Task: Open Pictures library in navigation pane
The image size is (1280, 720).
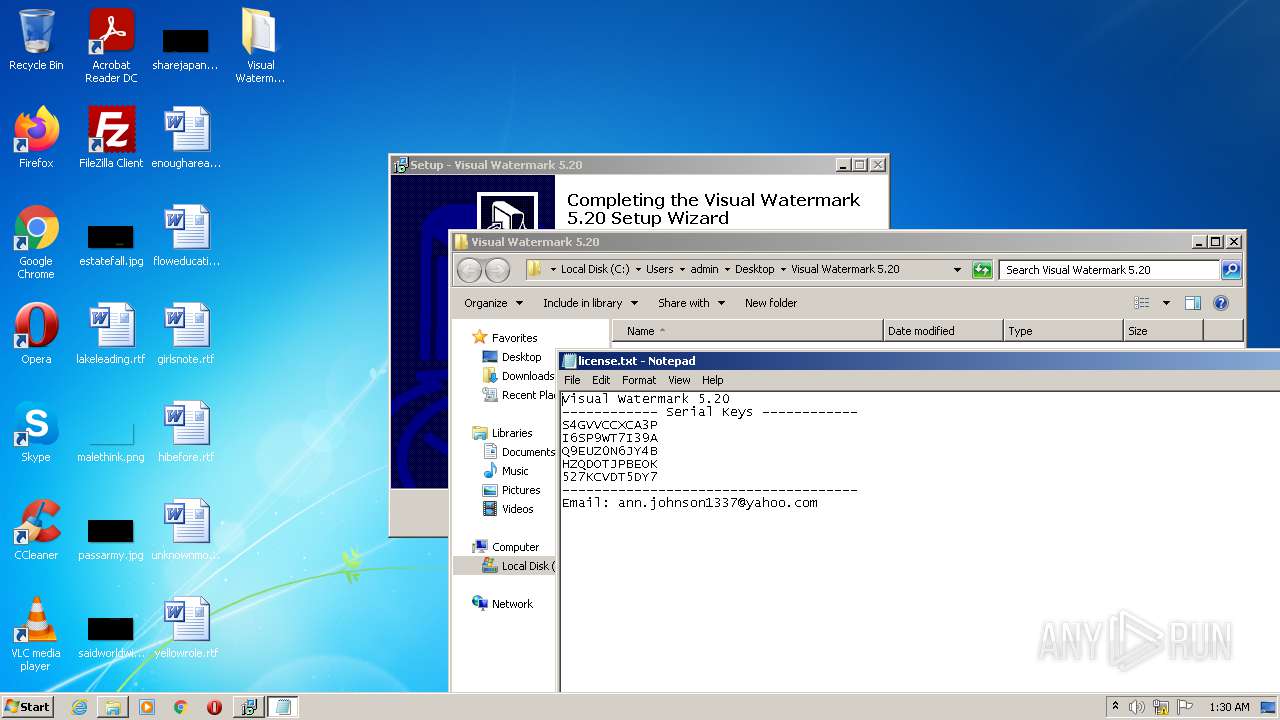Action: (x=520, y=490)
